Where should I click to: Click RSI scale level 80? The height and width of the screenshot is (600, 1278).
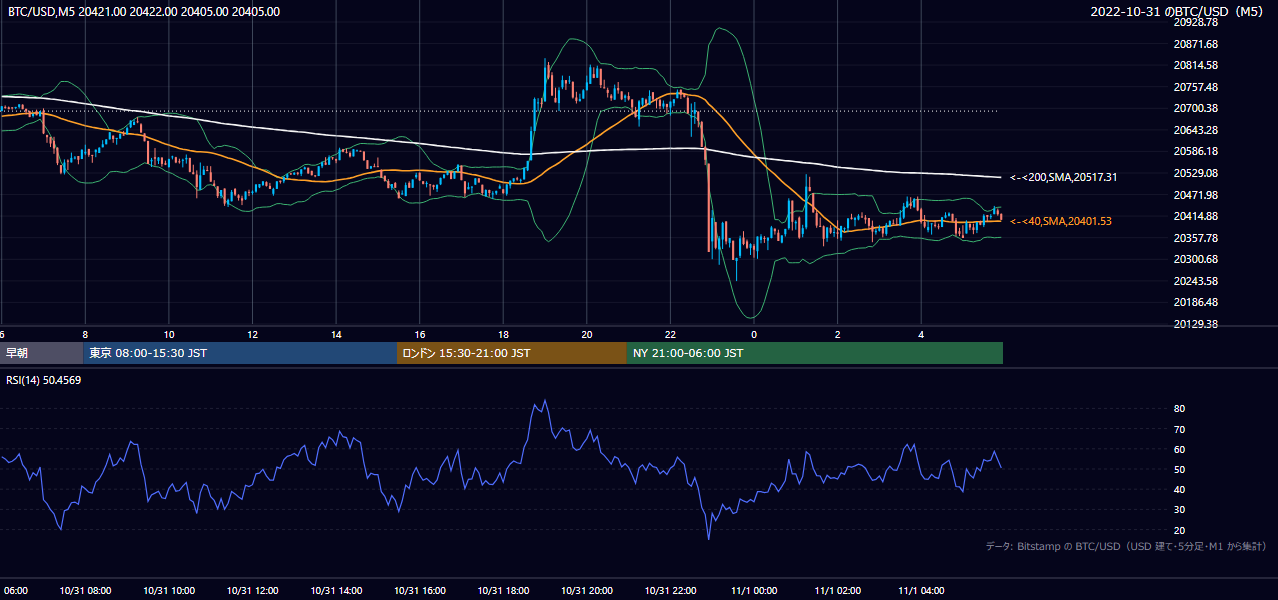1179,409
